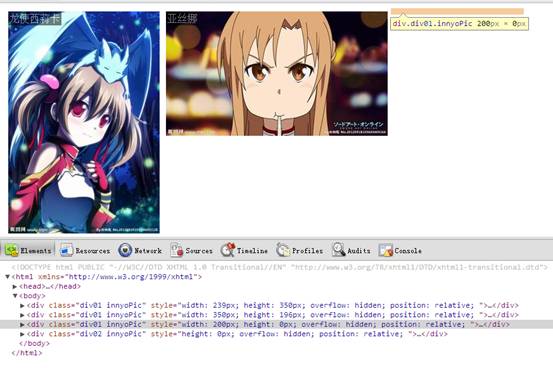Collapse the html root node
Image resolution: width=553 pixels, height=368 pixels.
7,277
